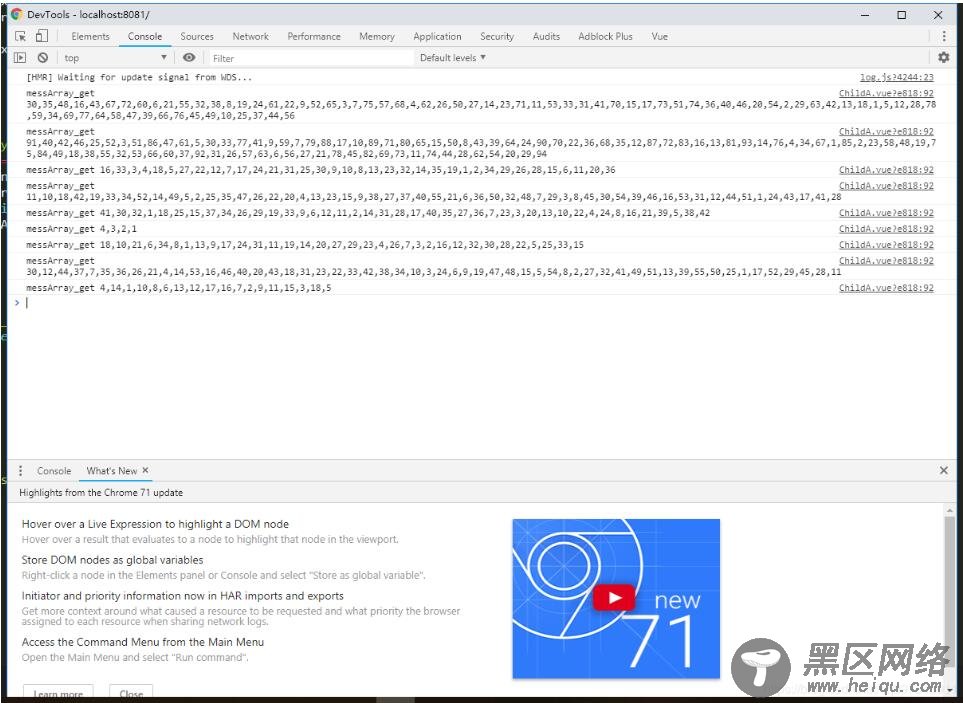Open the drawer three-dot menu

pyautogui.click(x=21, y=470)
